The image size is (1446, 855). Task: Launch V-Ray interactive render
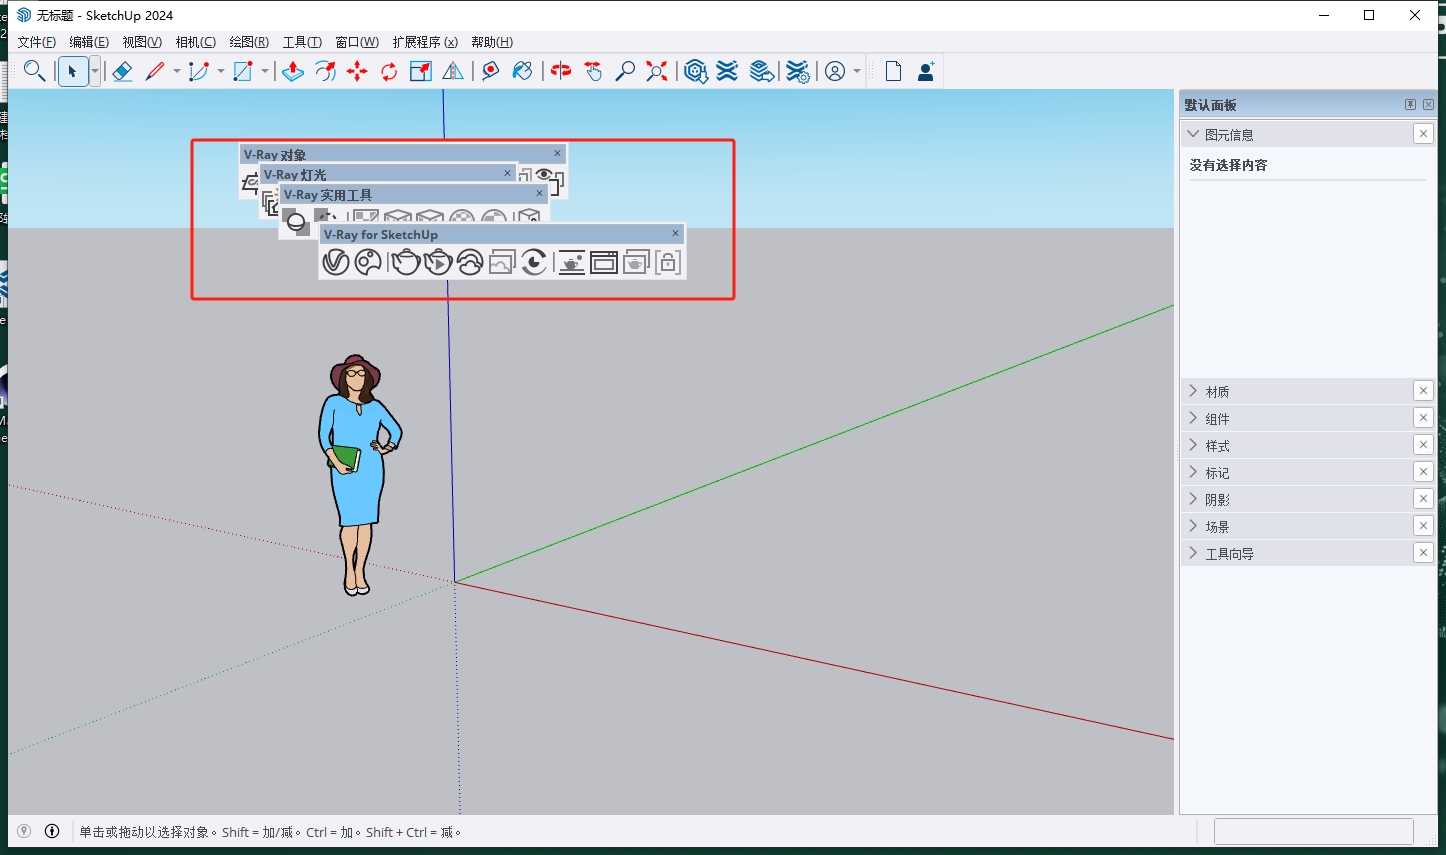(438, 262)
